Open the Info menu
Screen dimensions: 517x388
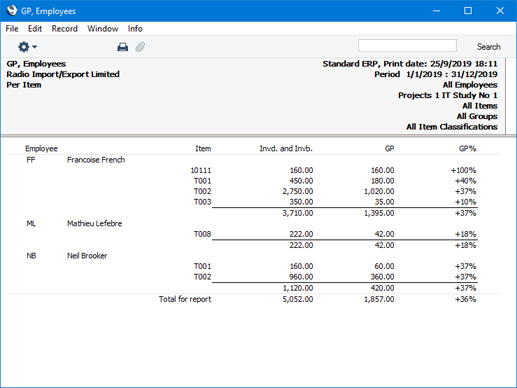(x=135, y=29)
